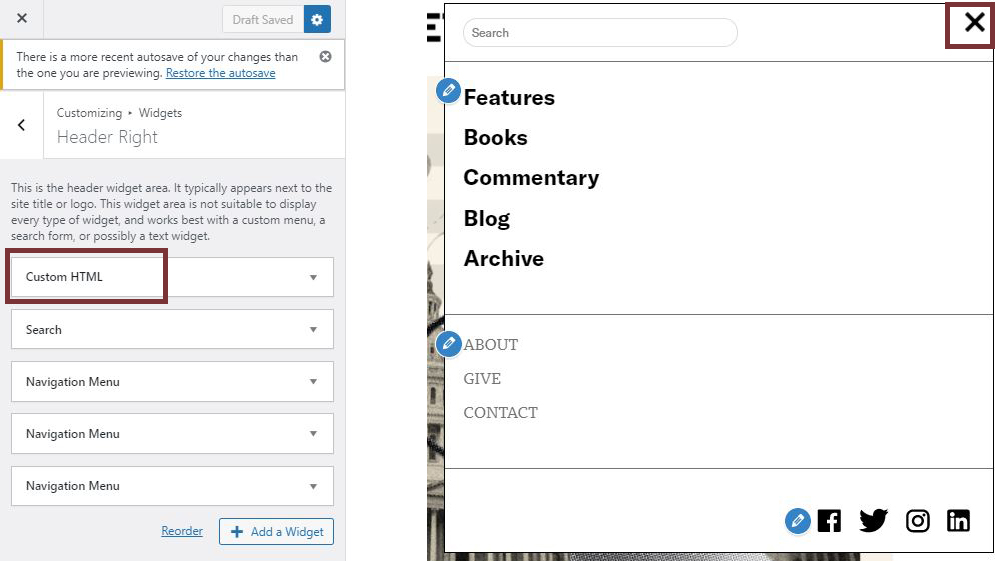Screen dimensions: 997x561
Task: Click the Restore the autosave link
Action: point(220,73)
